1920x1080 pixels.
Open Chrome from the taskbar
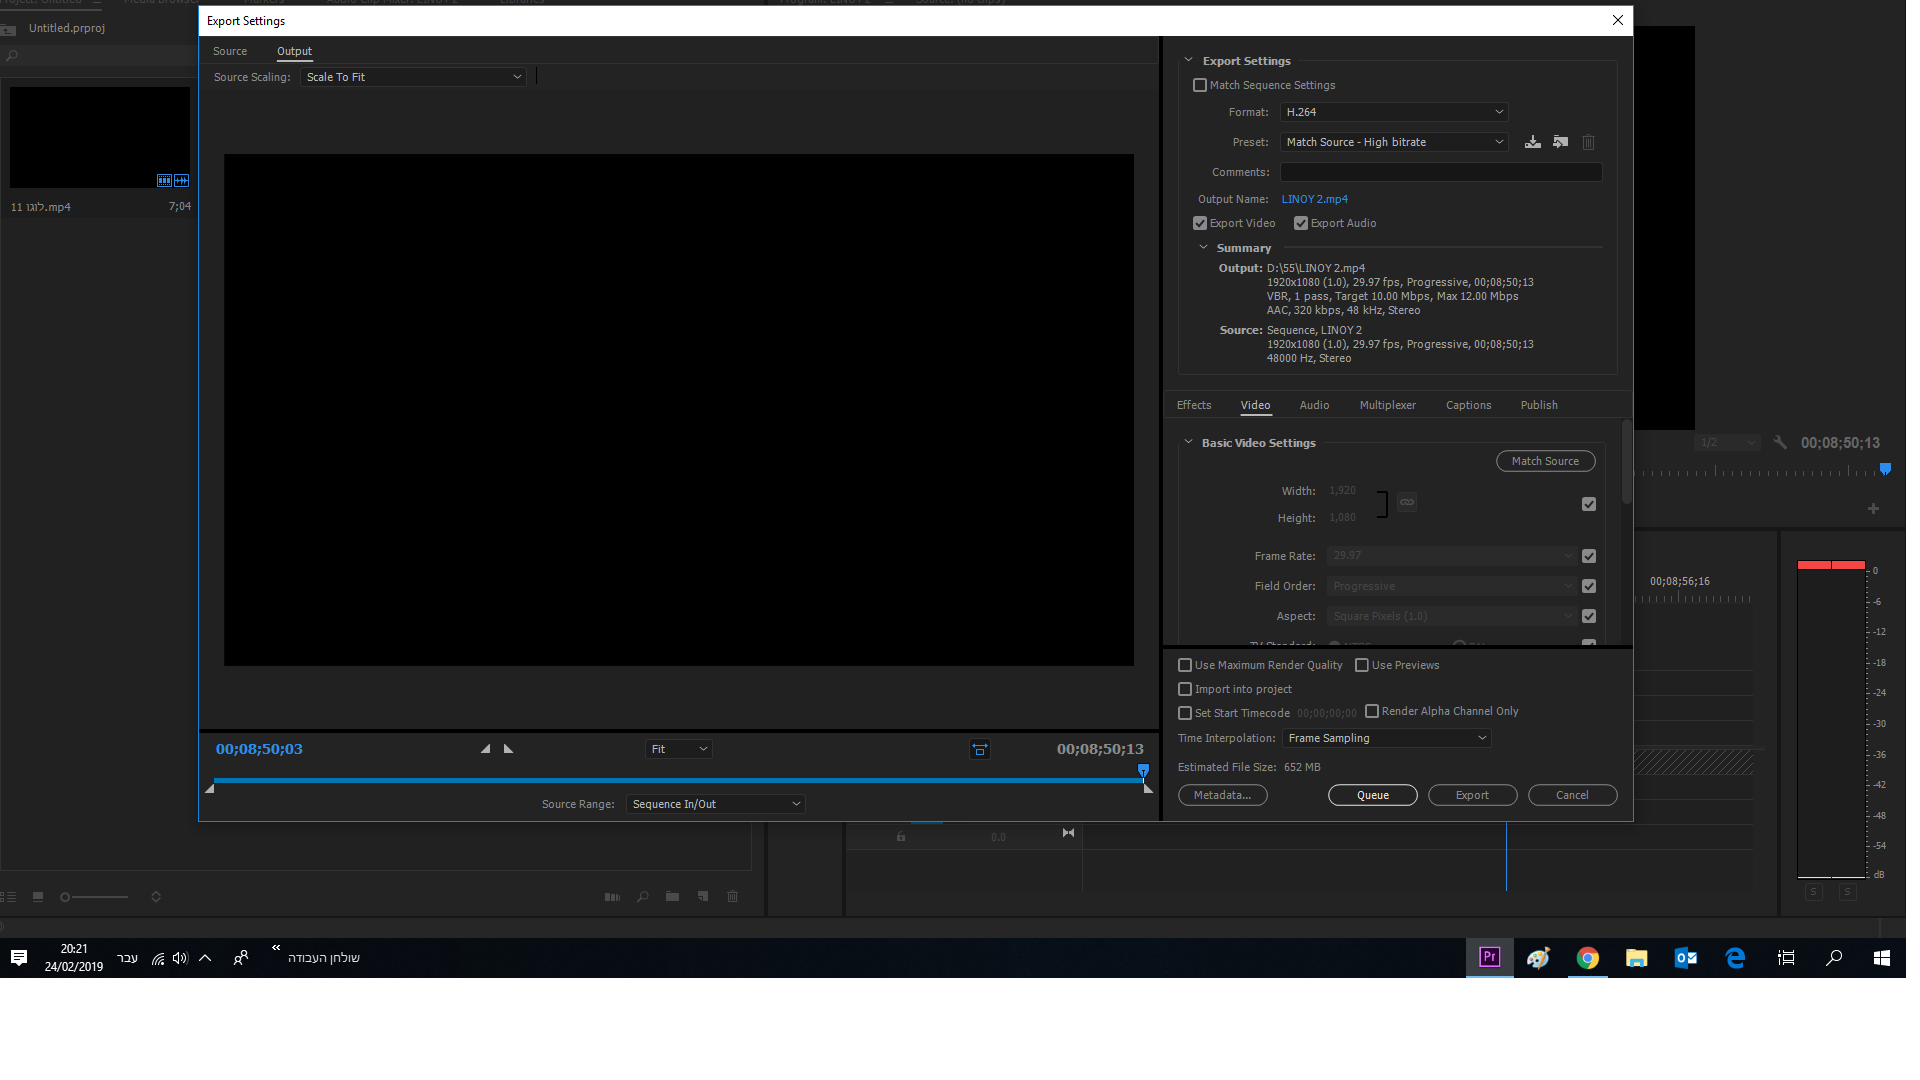(1587, 958)
